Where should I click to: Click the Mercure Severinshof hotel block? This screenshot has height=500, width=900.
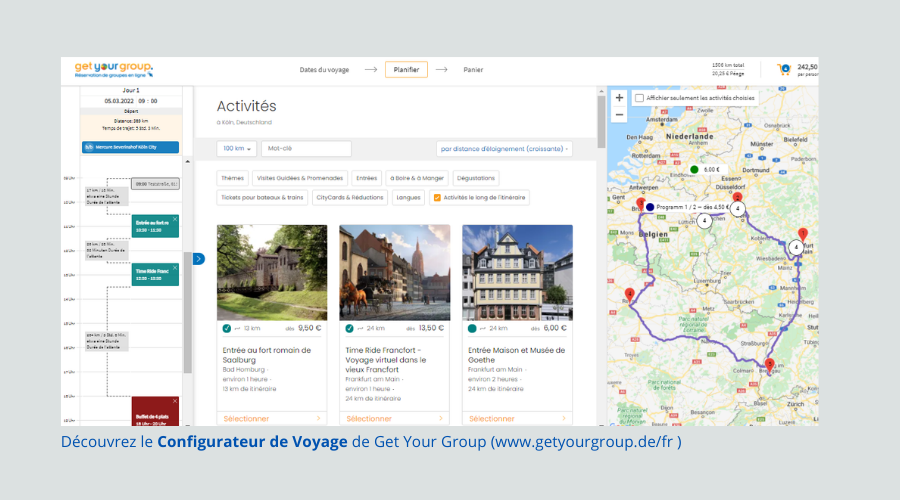coord(130,147)
